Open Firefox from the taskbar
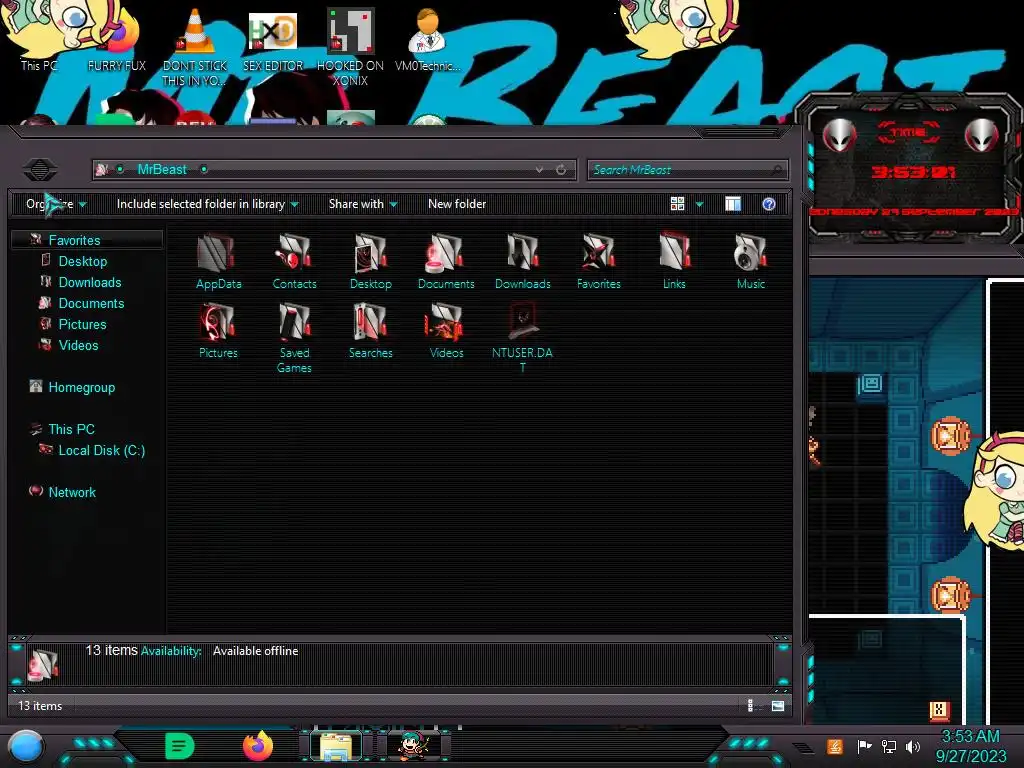The width and height of the screenshot is (1024, 768). (258, 746)
